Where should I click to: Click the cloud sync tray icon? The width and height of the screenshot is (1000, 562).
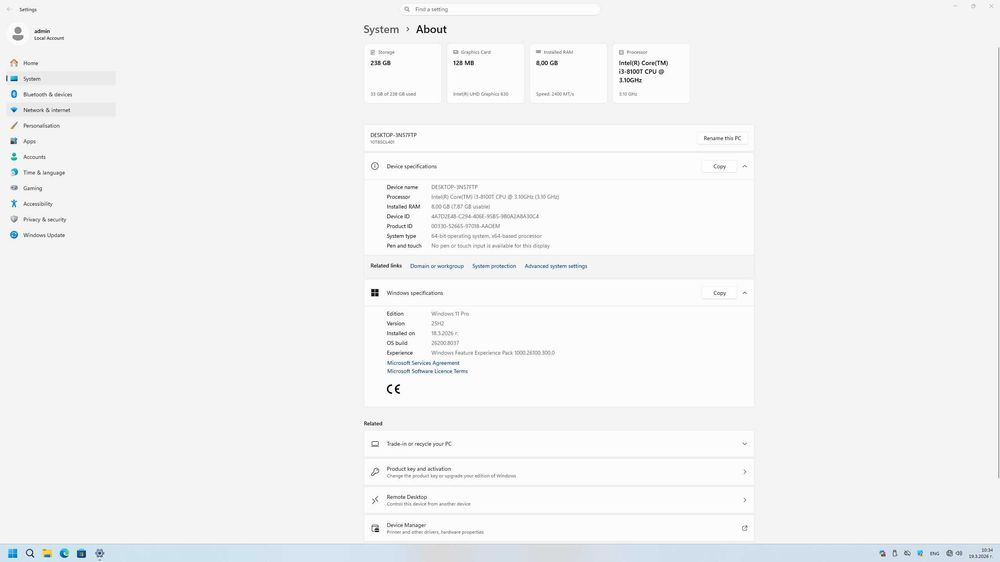click(908, 554)
